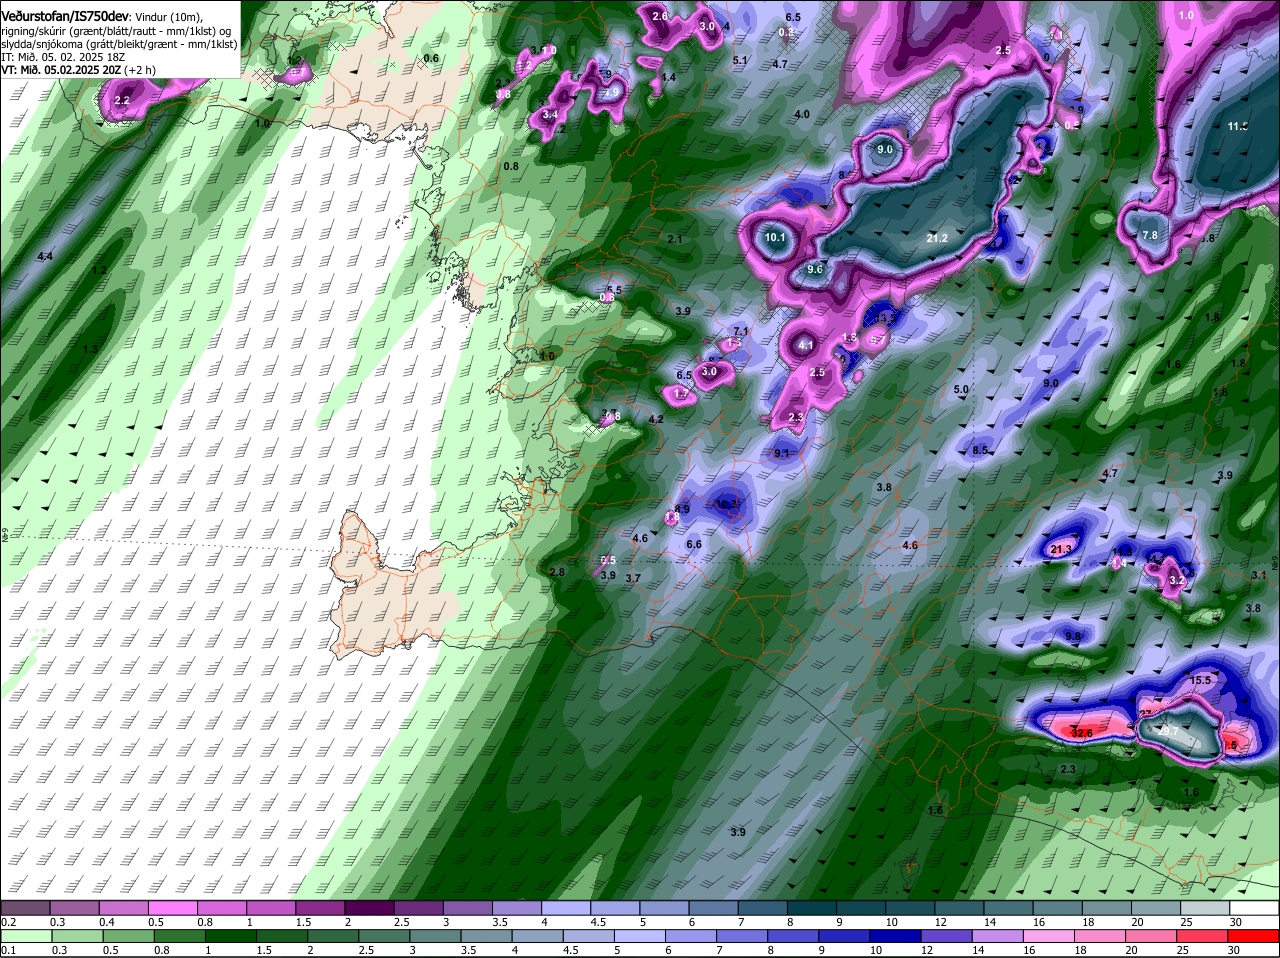Click the 15.5 precipitation value

coord(1201,680)
